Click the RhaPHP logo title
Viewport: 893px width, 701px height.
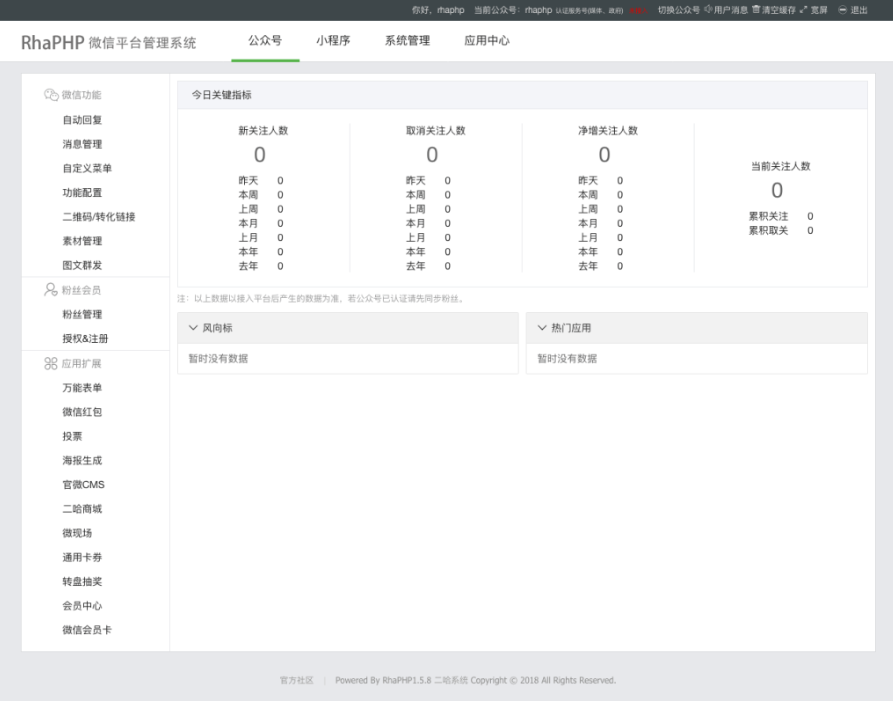coord(108,43)
